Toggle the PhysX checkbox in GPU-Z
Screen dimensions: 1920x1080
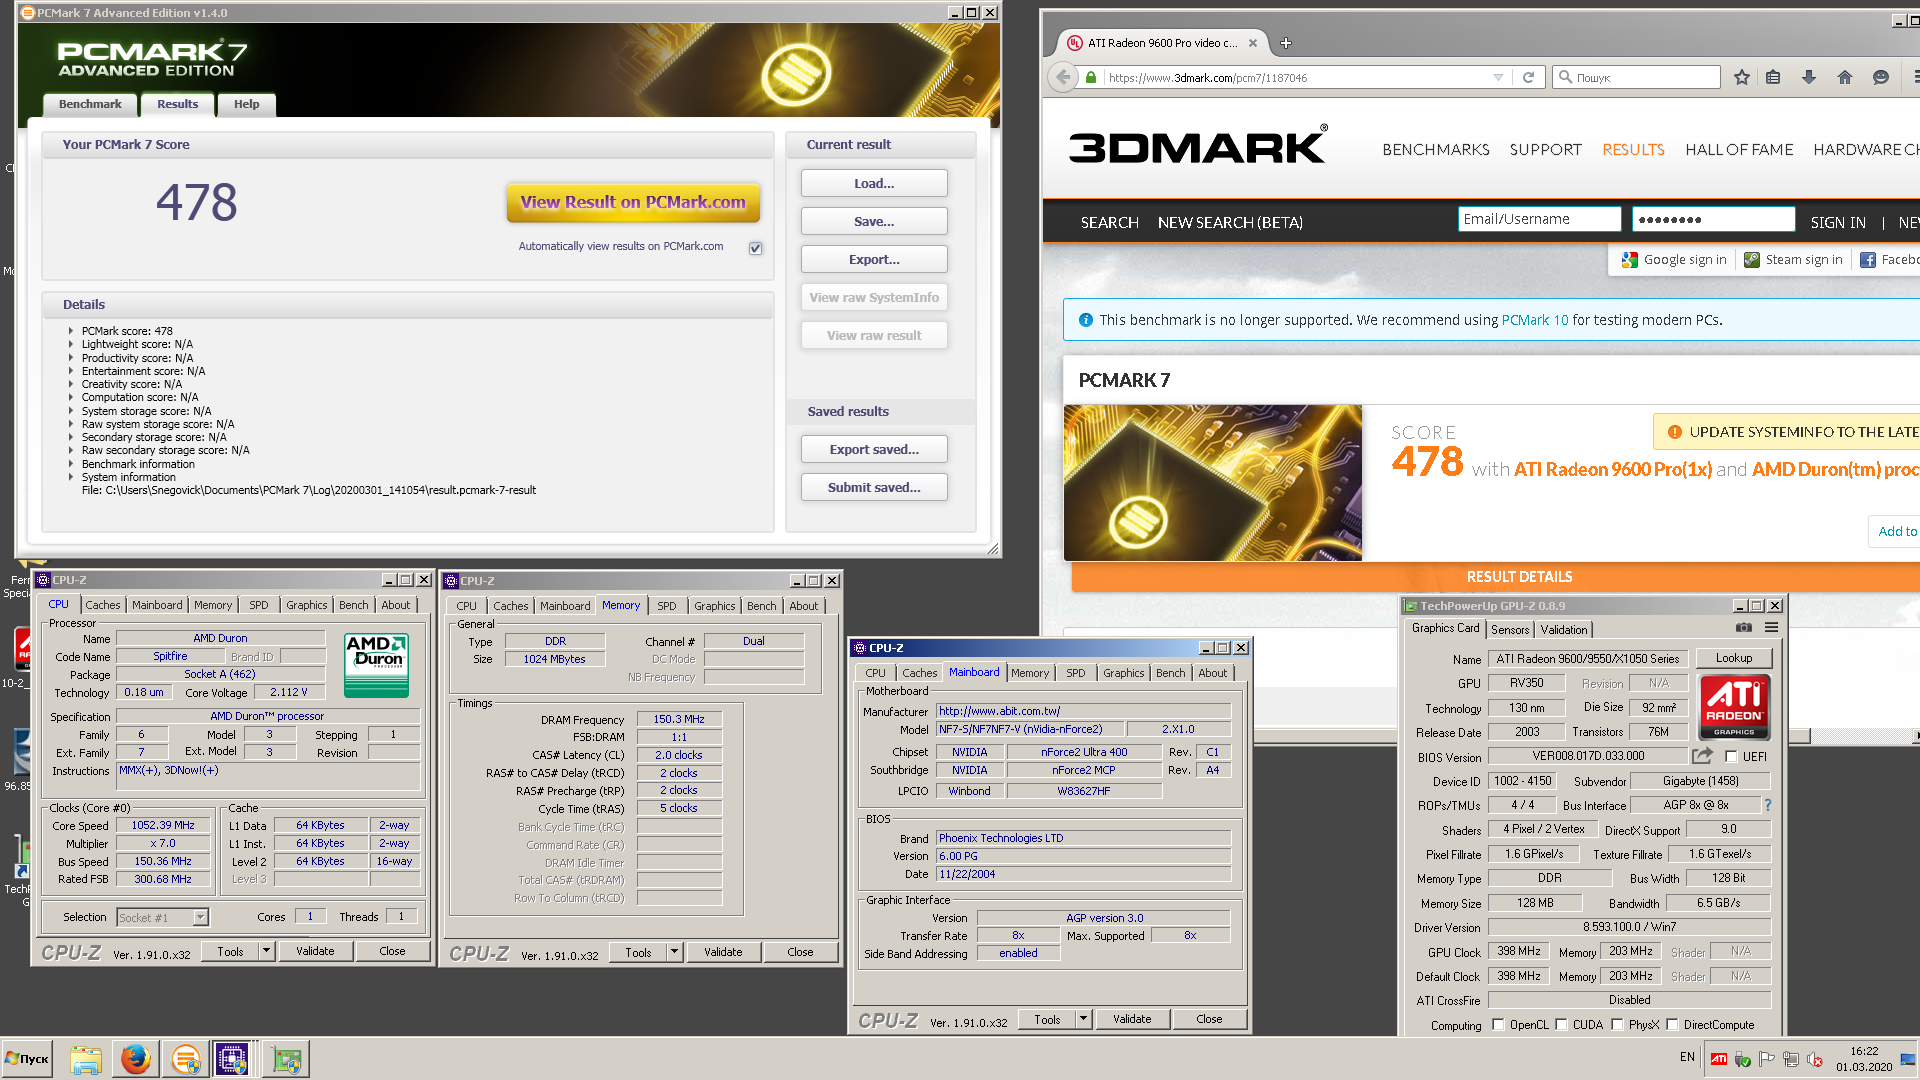click(x=1617, y=1025)
